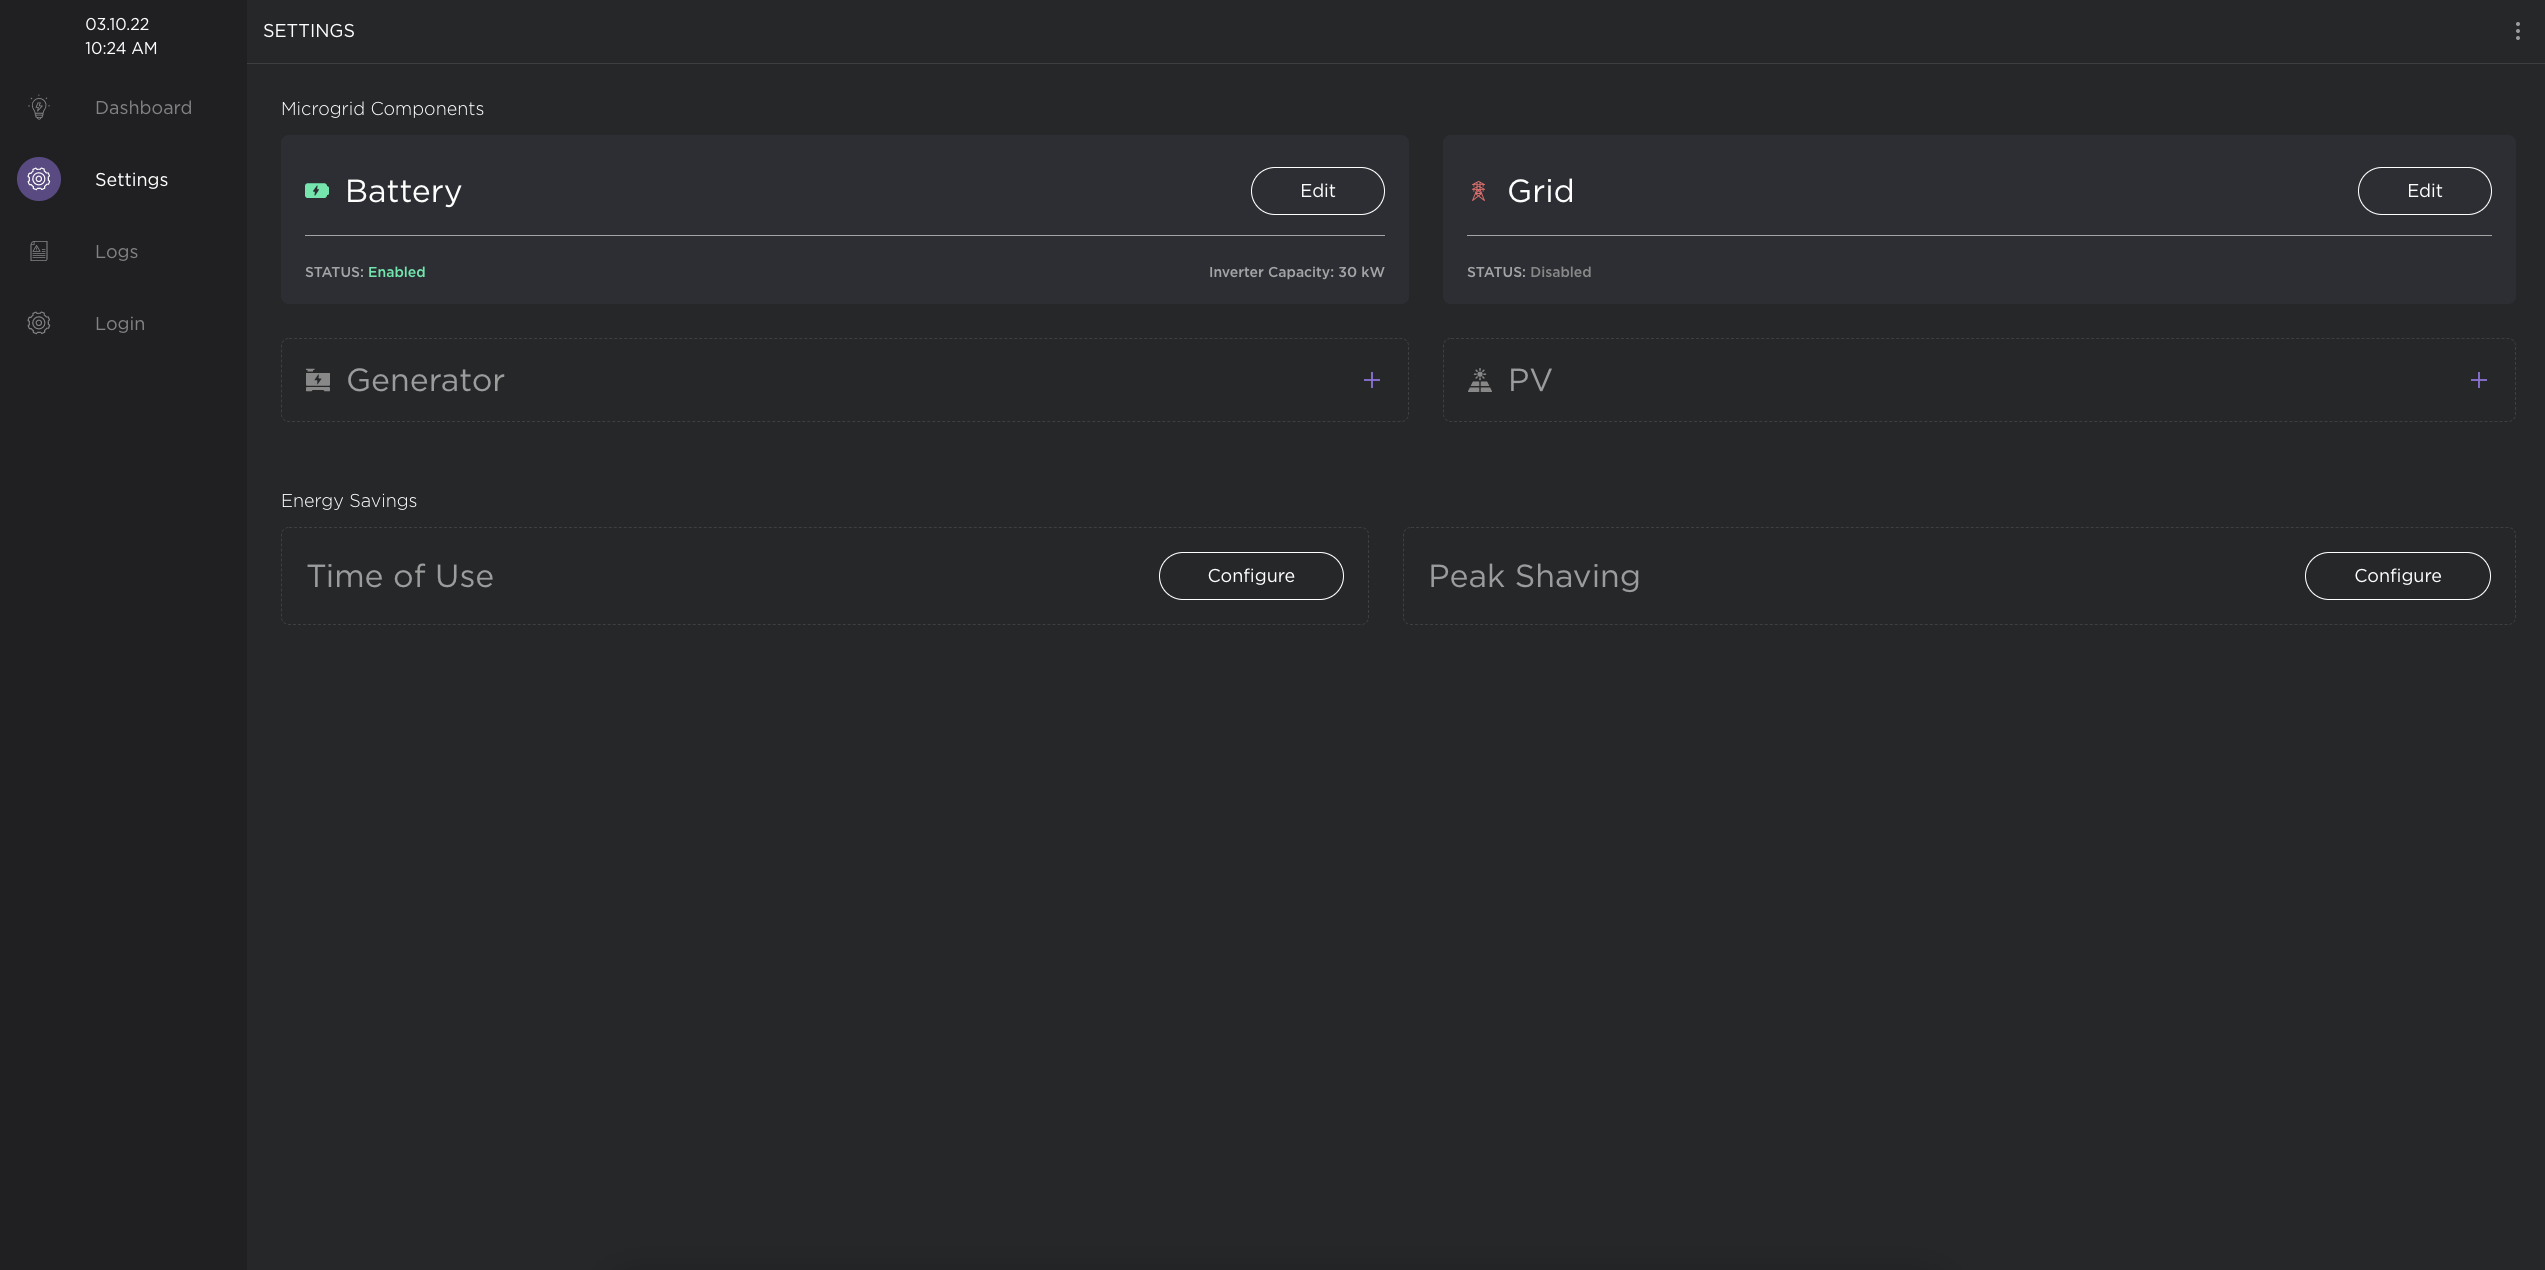The width and height of the screenshot is (2545, 1270).
Task: Click the green Battery icon
Action: (317, 191)
